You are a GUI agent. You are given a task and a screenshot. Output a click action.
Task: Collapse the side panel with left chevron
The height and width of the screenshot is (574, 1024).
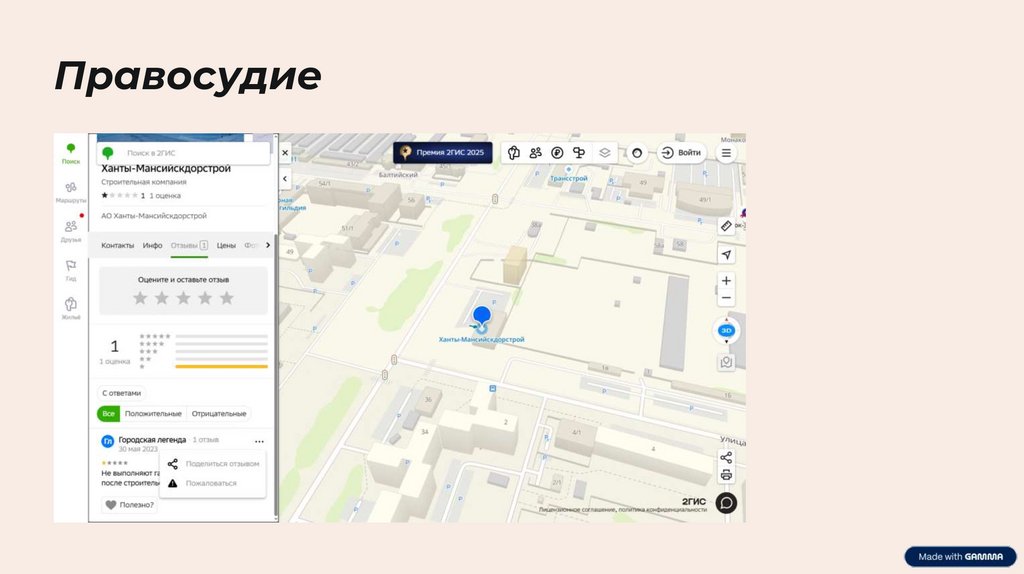[285, 178]
